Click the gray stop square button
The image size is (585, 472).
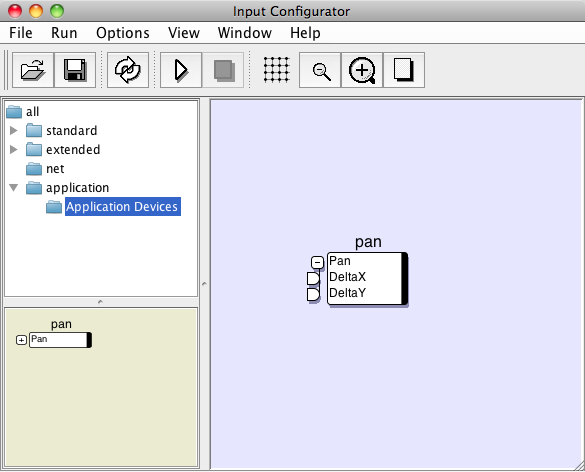click(223, 70)
